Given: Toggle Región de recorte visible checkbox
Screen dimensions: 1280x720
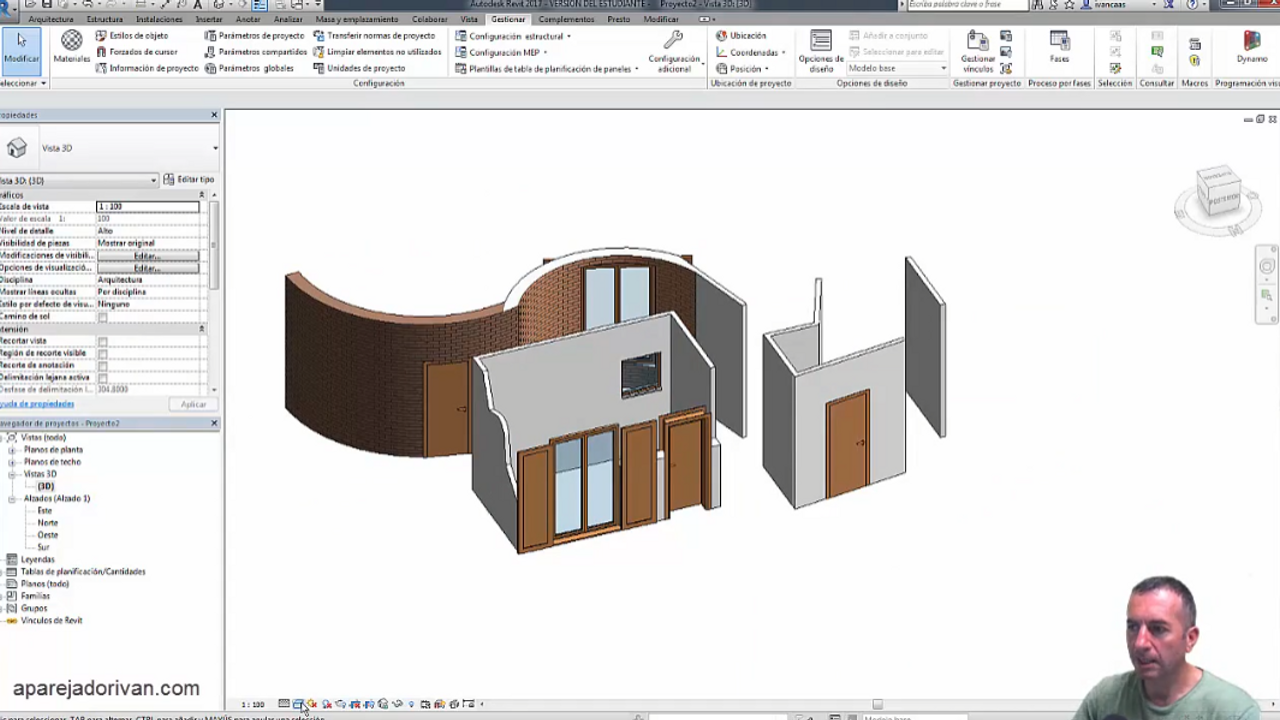Looking at the screenshot, I should (x=102, y=353).
